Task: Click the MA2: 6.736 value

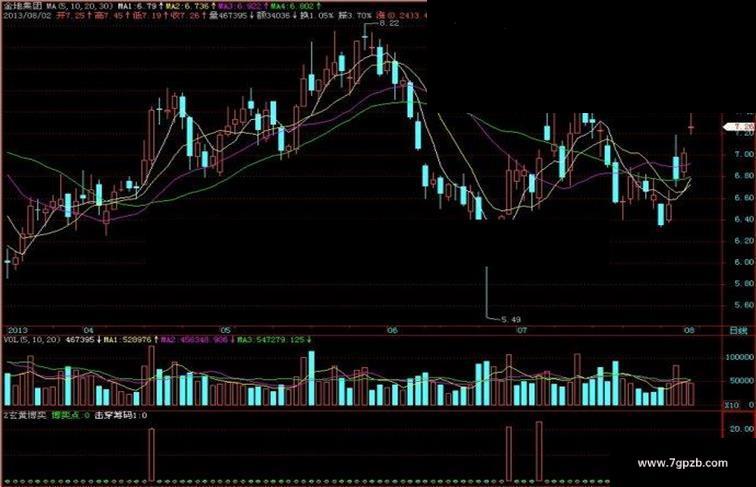Action: click(x=188, y=6)
